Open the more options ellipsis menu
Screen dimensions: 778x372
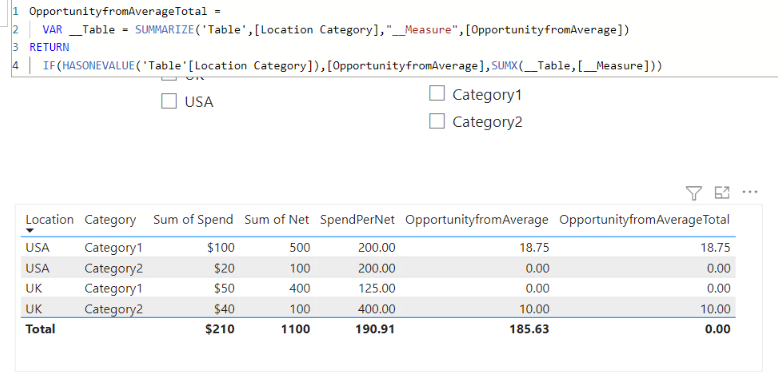(x=750, y=192)
